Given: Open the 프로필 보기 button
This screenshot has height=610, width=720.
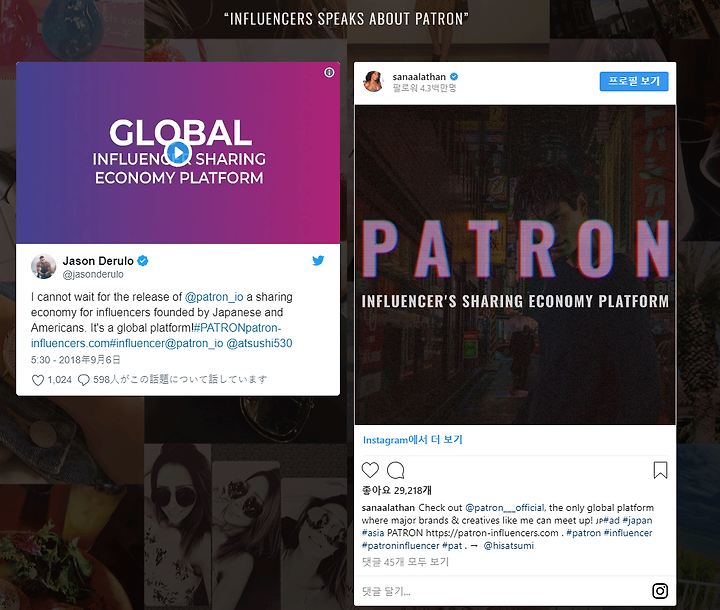Looking at the screenshot, I should coord(634,81).
